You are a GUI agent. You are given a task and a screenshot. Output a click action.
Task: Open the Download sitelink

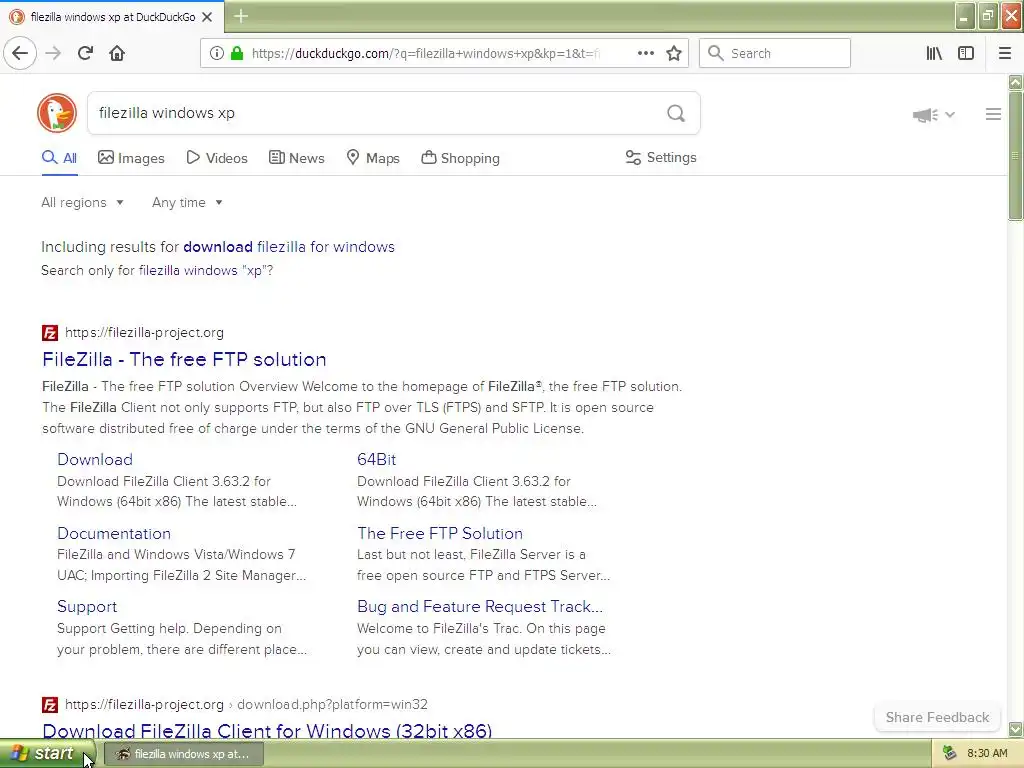(95, 460)
